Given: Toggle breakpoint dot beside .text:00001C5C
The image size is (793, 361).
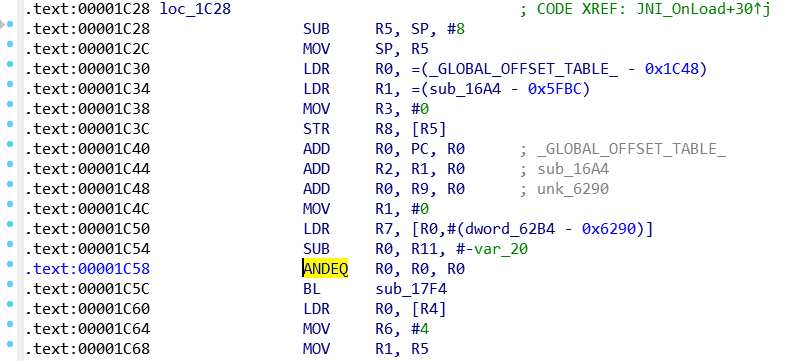Looking at the screenshot, I should pos(10,285).
